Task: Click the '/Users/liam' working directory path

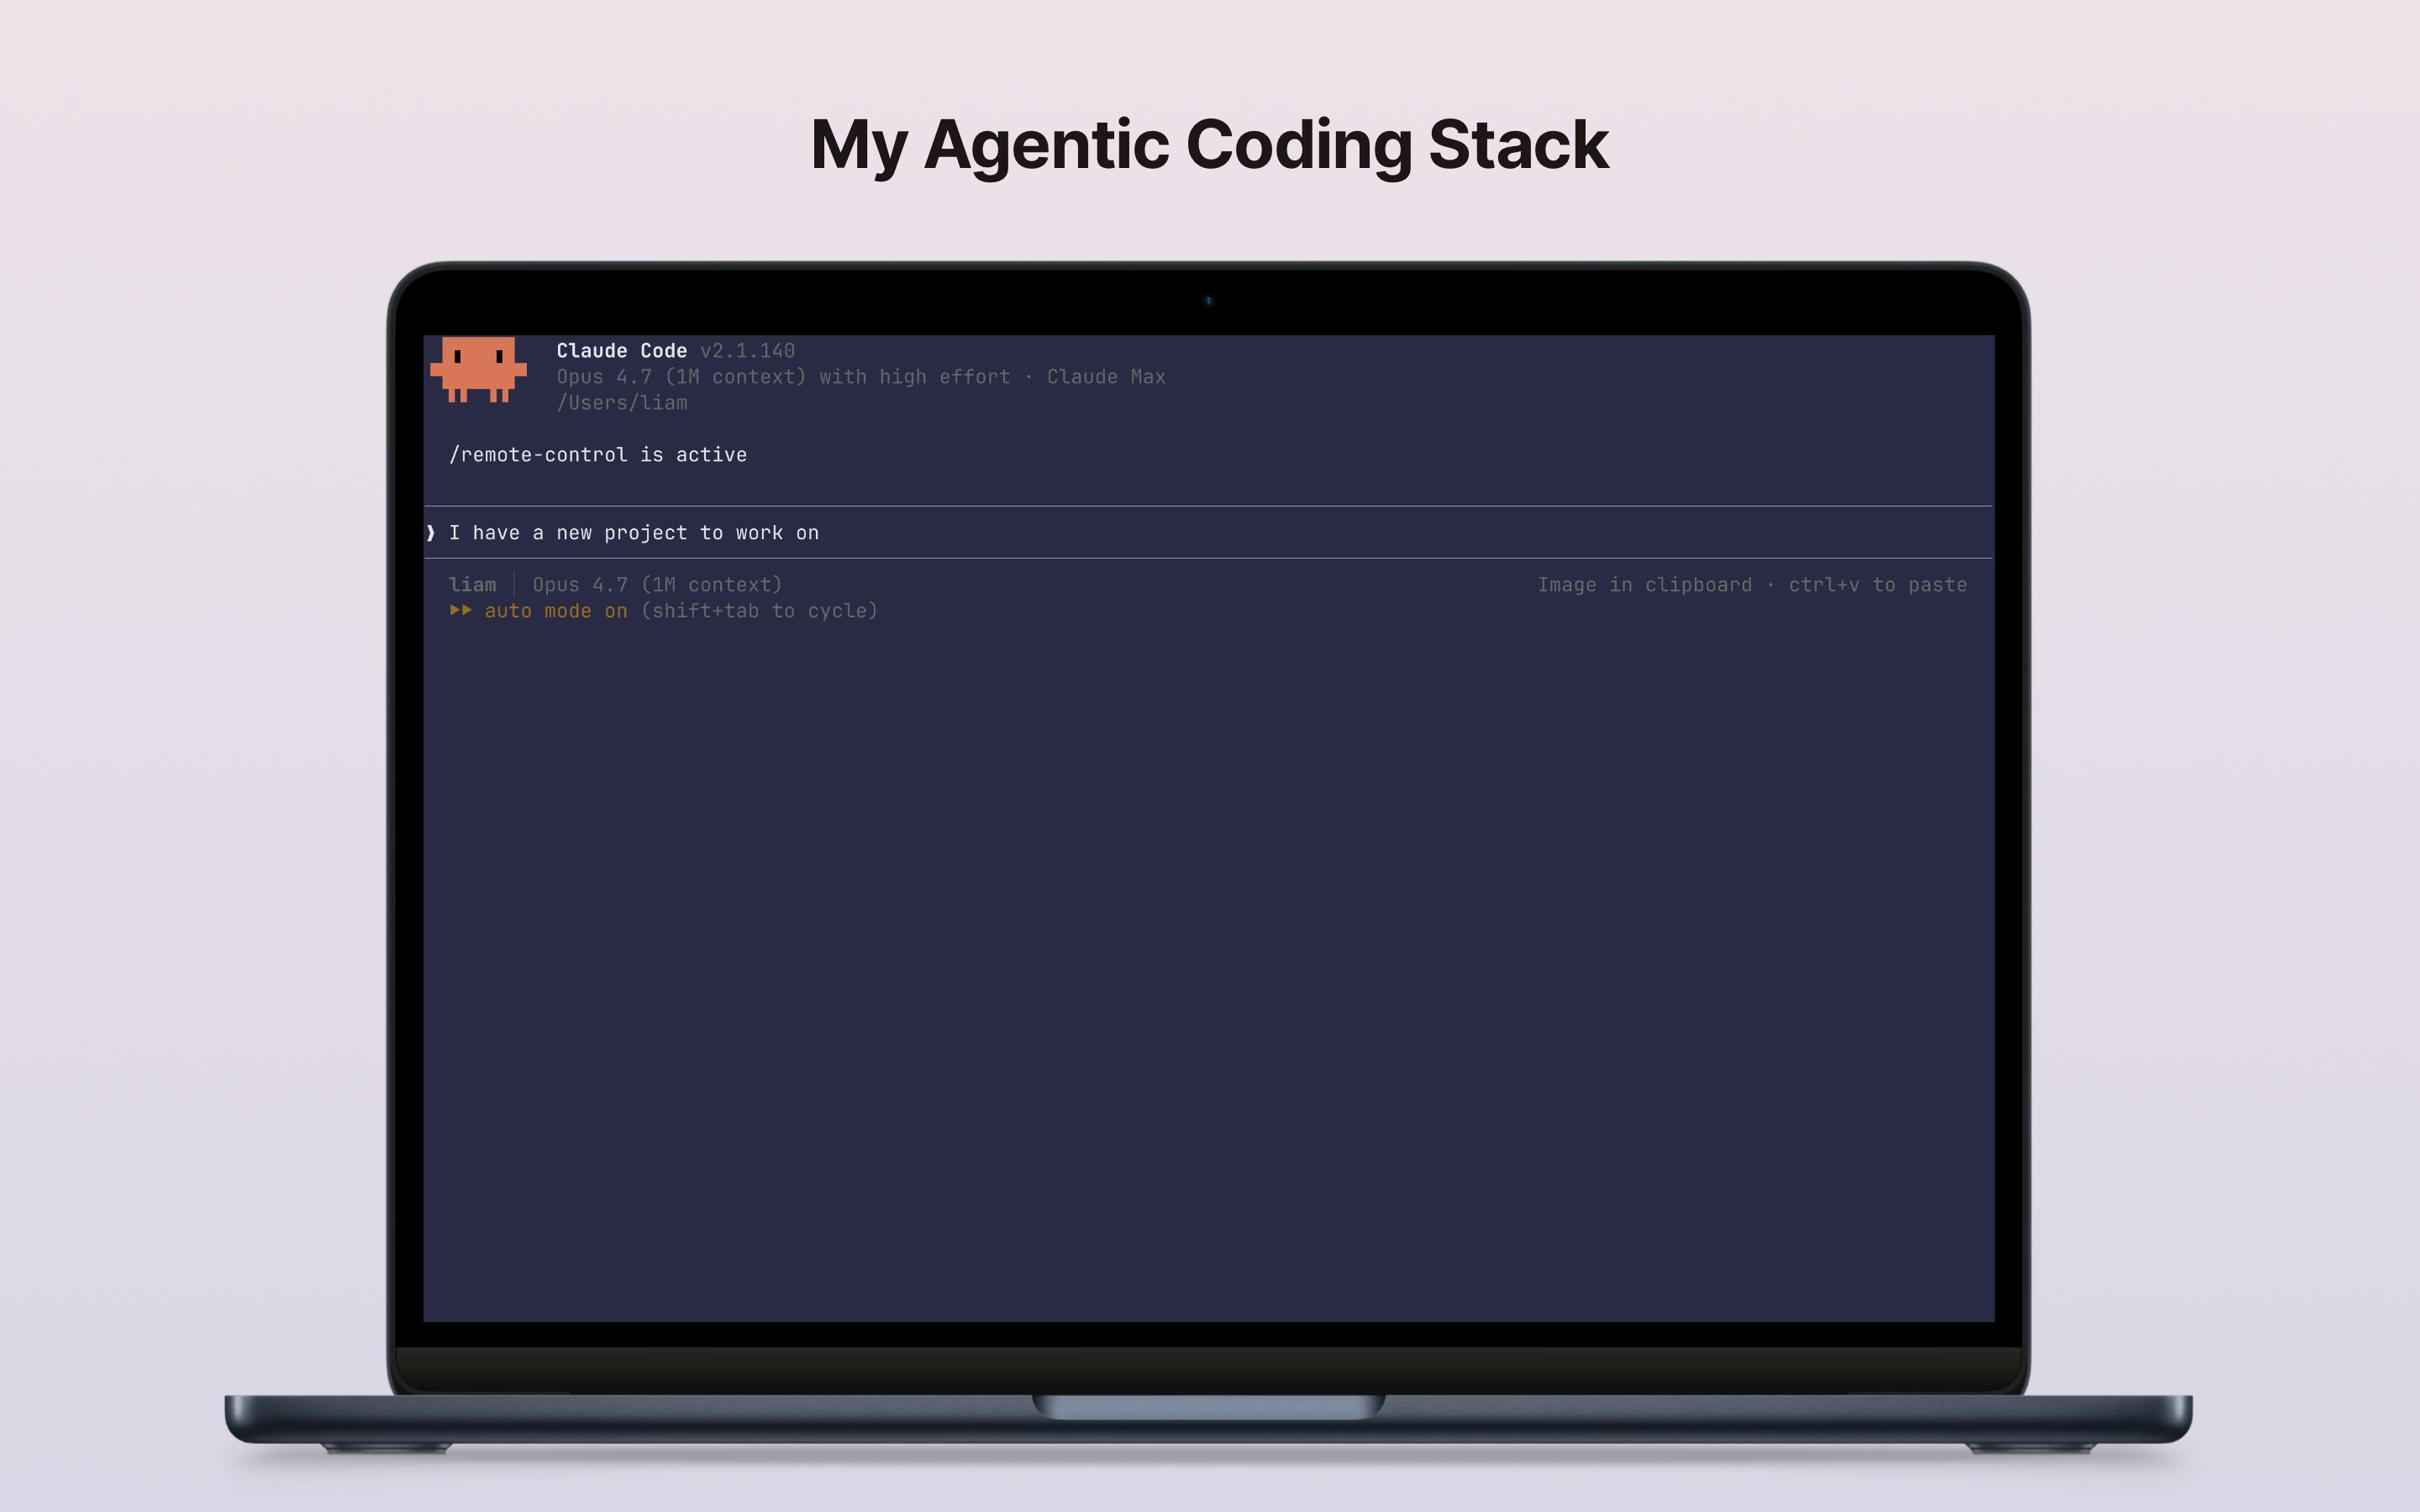Action: coord(622,403)
